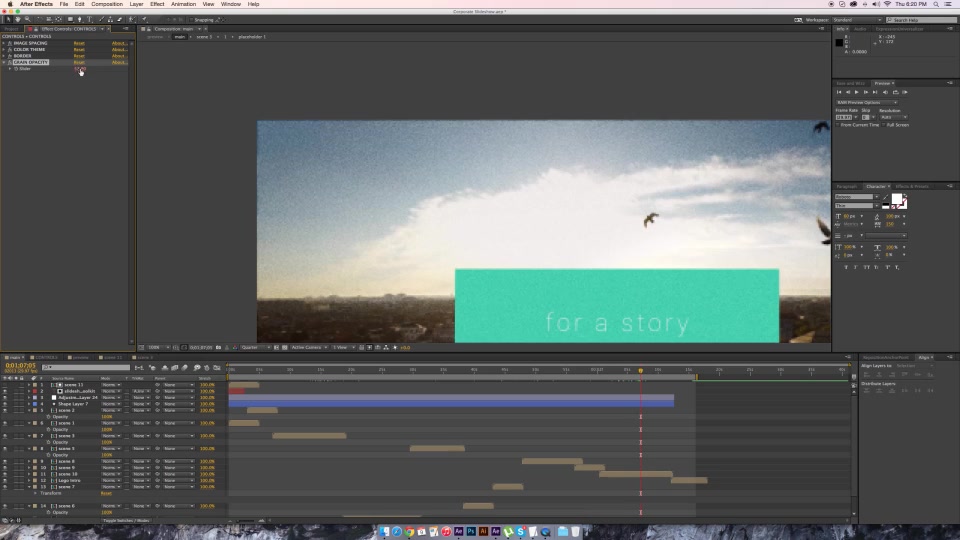Select the Puppet Pin tool
The height and width of the screenshot is (540, 960).
coord(144,20)
